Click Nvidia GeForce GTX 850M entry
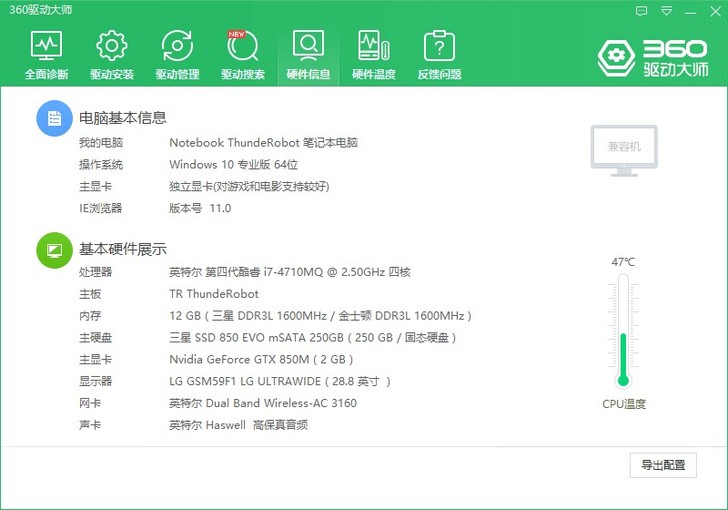The width and height of the screenshot is (728, 510). (261, 360)
